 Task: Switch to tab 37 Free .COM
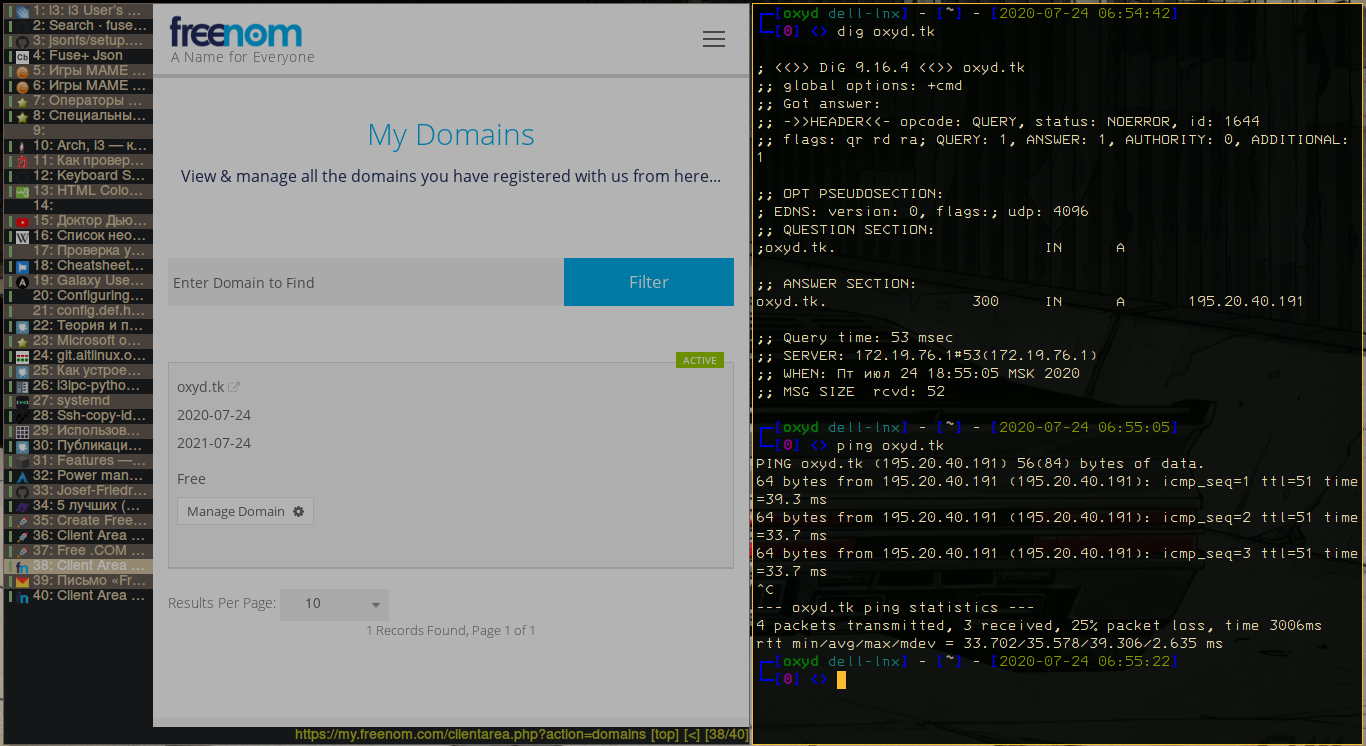(x=78, y=551)
